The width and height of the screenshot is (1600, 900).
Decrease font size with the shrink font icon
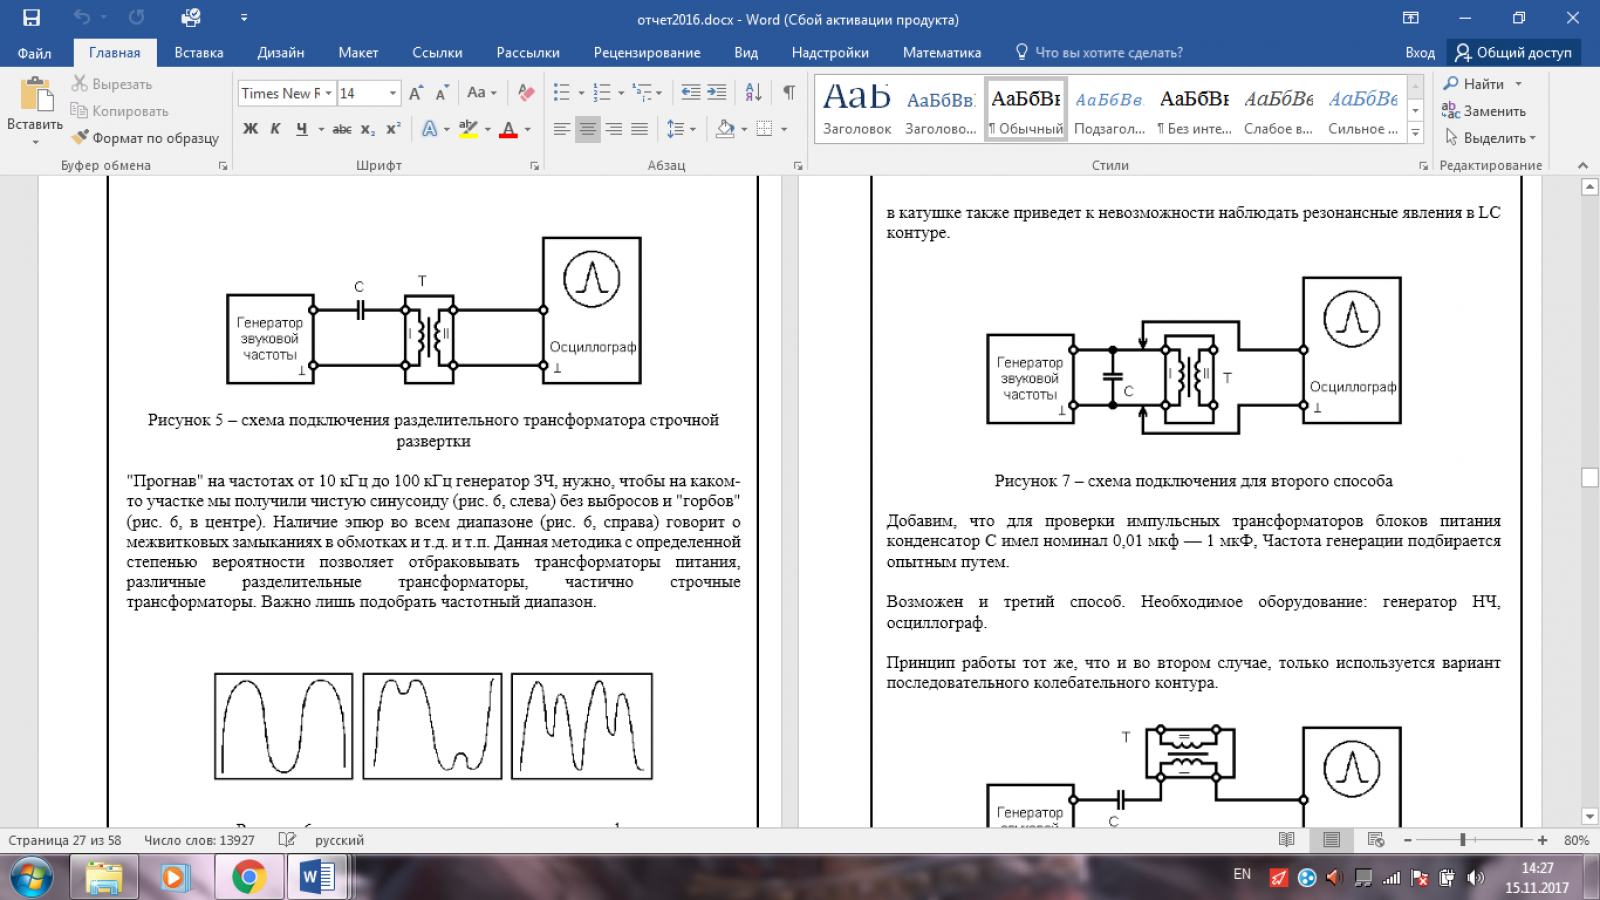coord(441,93)
